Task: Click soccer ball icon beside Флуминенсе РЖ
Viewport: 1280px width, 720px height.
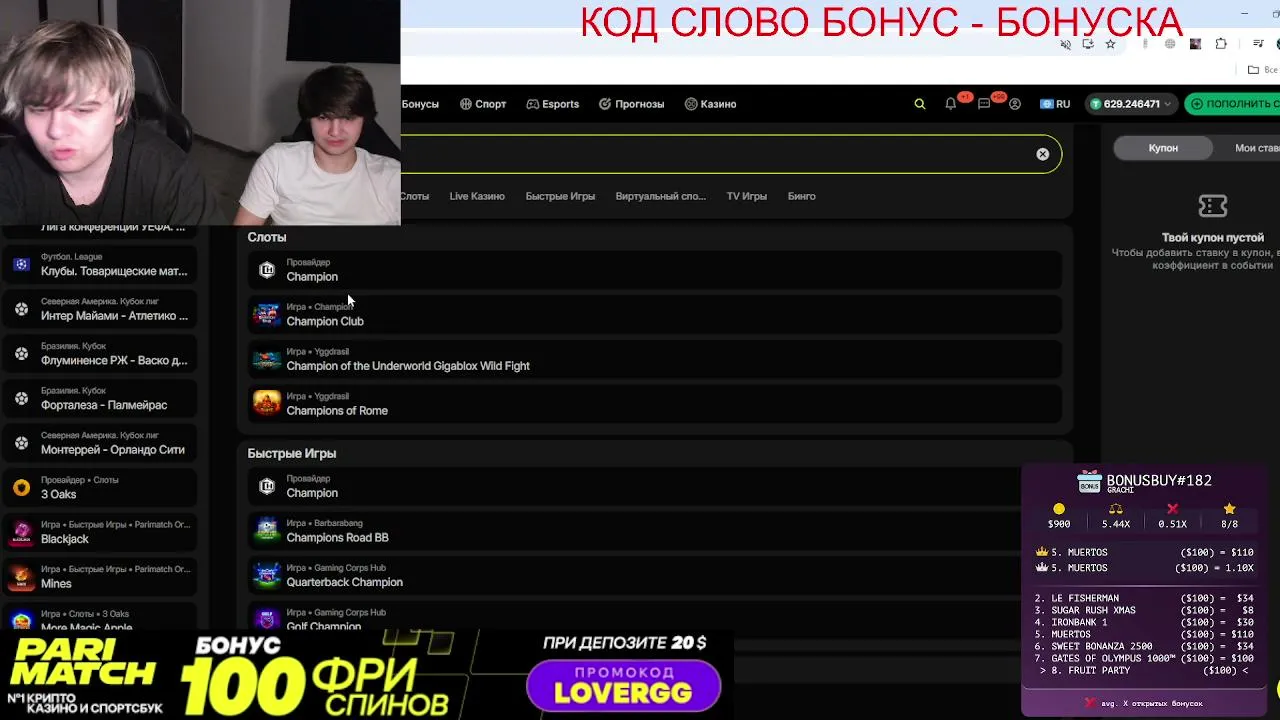Action: [x=21, y=354]
